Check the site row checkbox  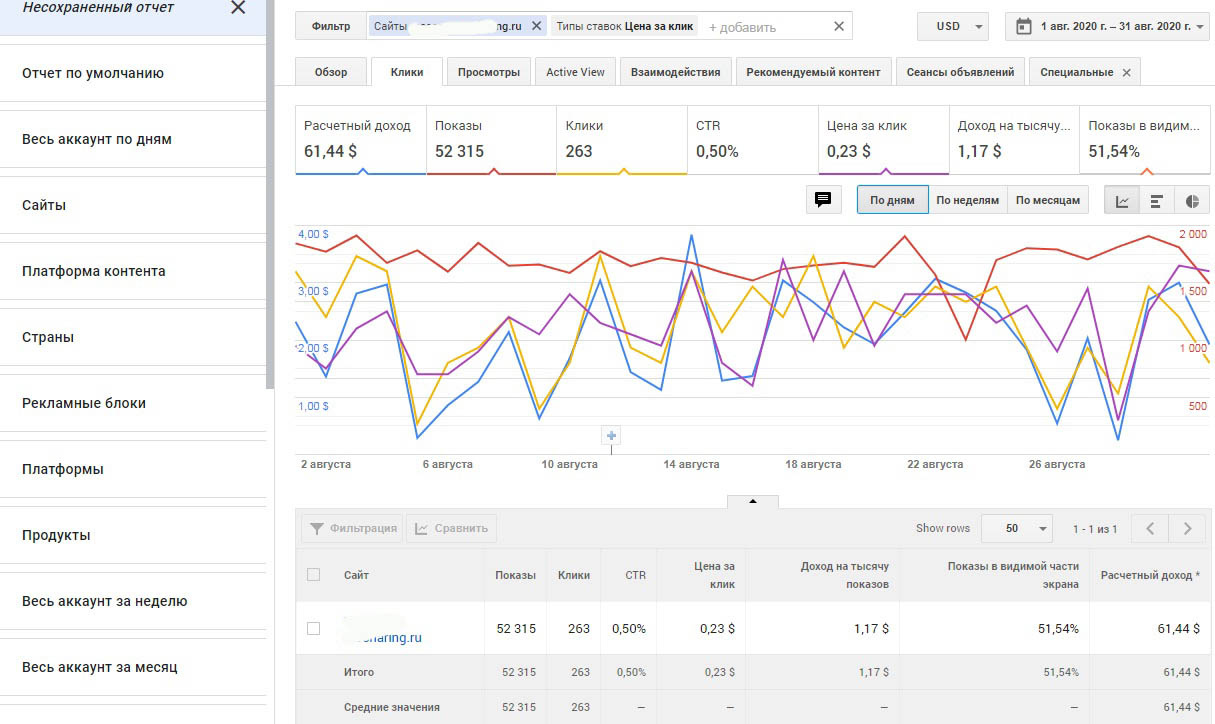click(314, 628)
